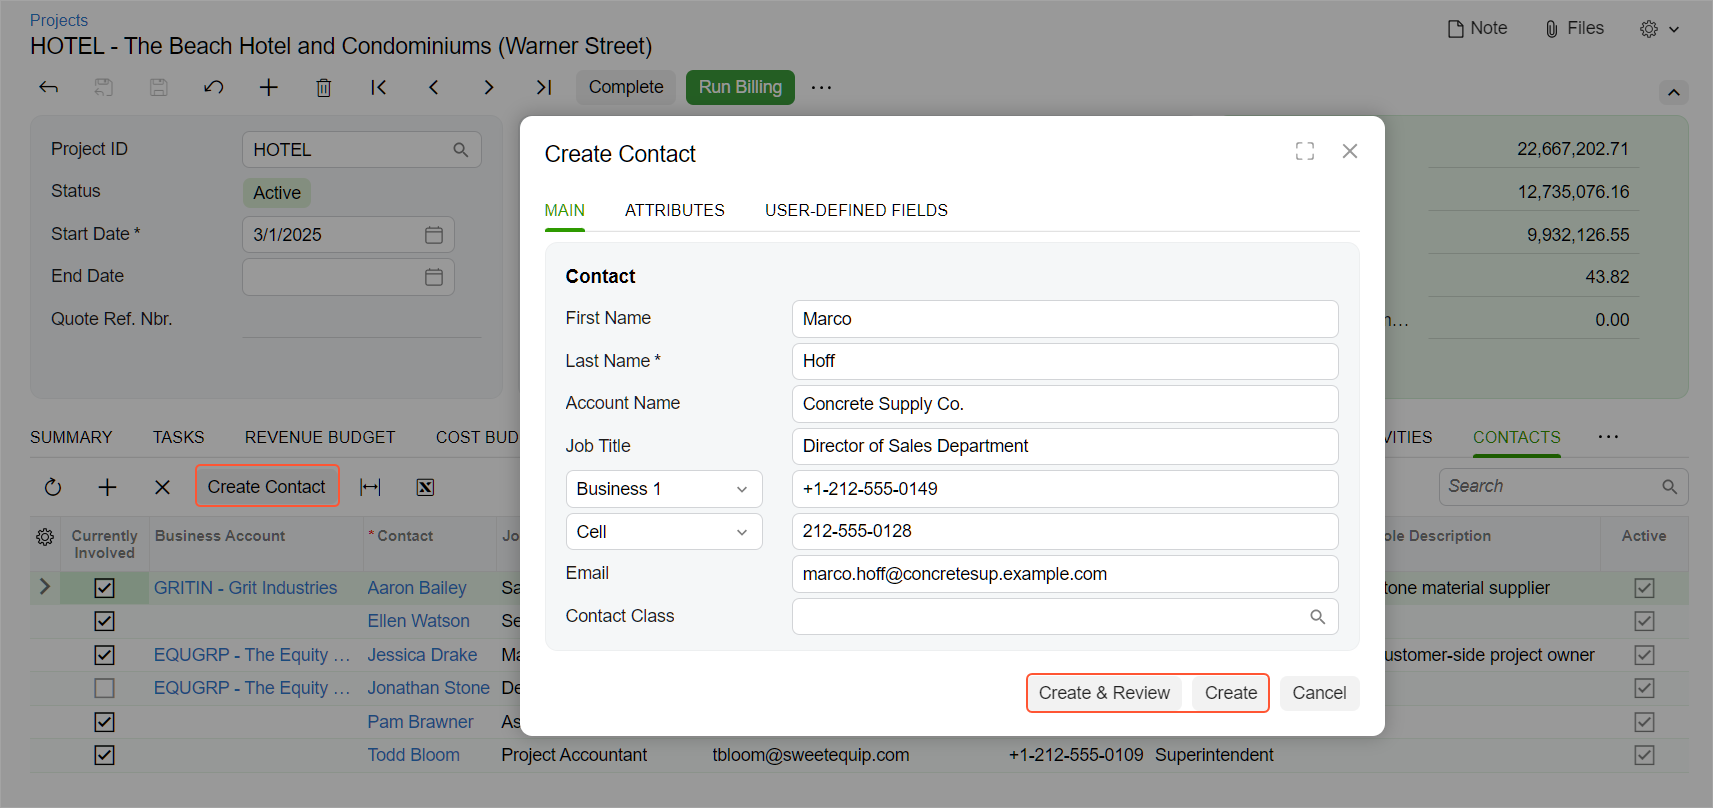Click the fit-to-width columns icon

(370, 487)
